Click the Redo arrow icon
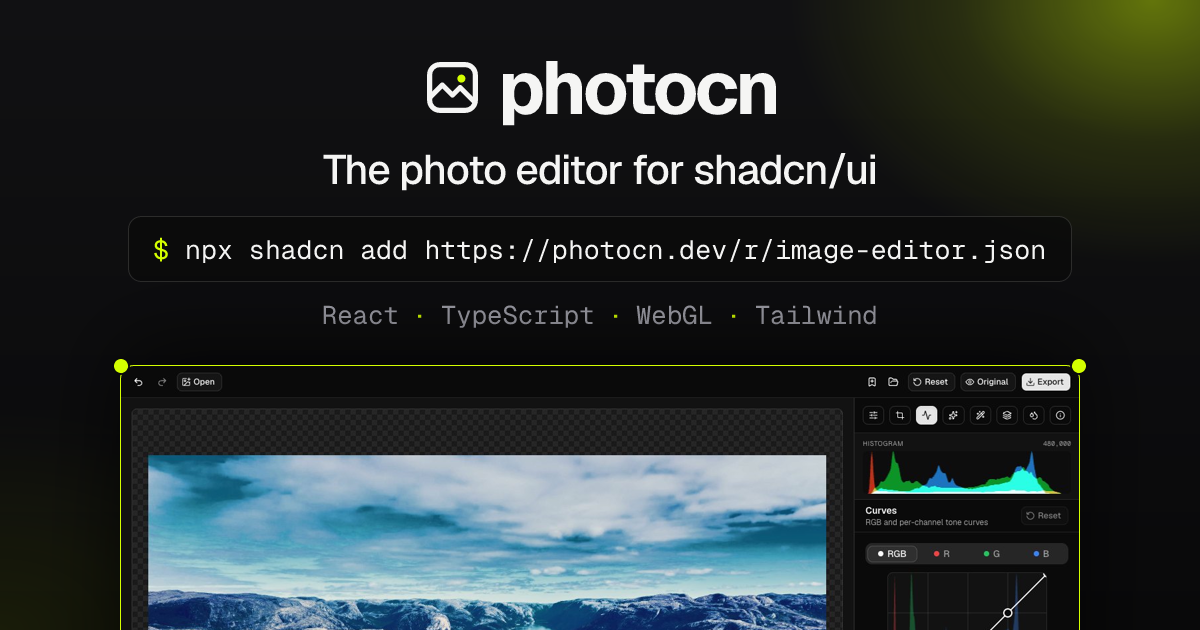The height and width of the screenshot is (630, 1200). (x=162, y=382)
